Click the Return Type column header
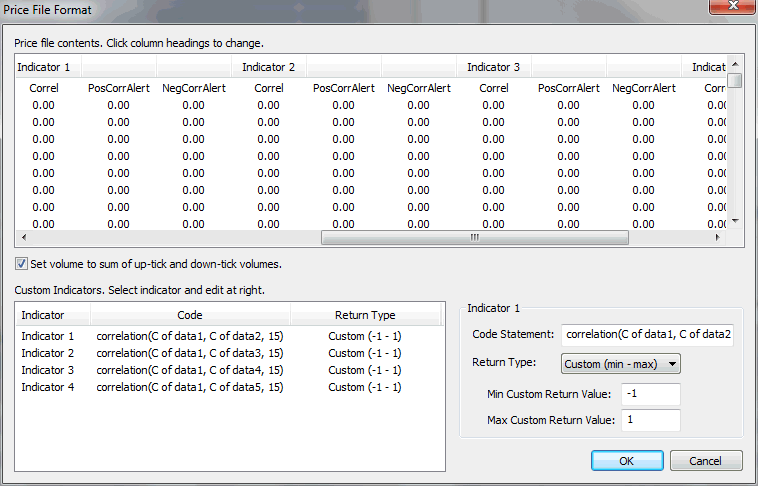 click(x=365, y=315)
